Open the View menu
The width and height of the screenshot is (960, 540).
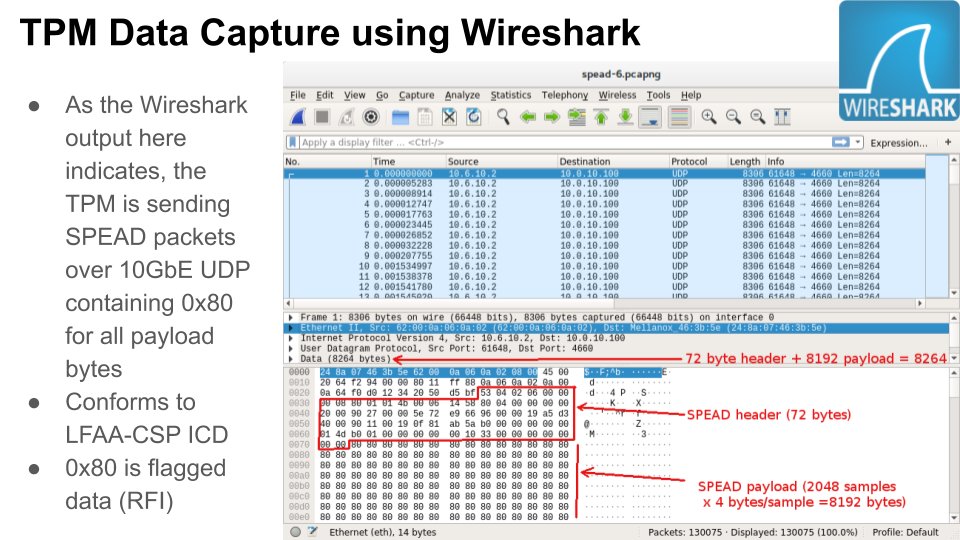coord(354,95)
